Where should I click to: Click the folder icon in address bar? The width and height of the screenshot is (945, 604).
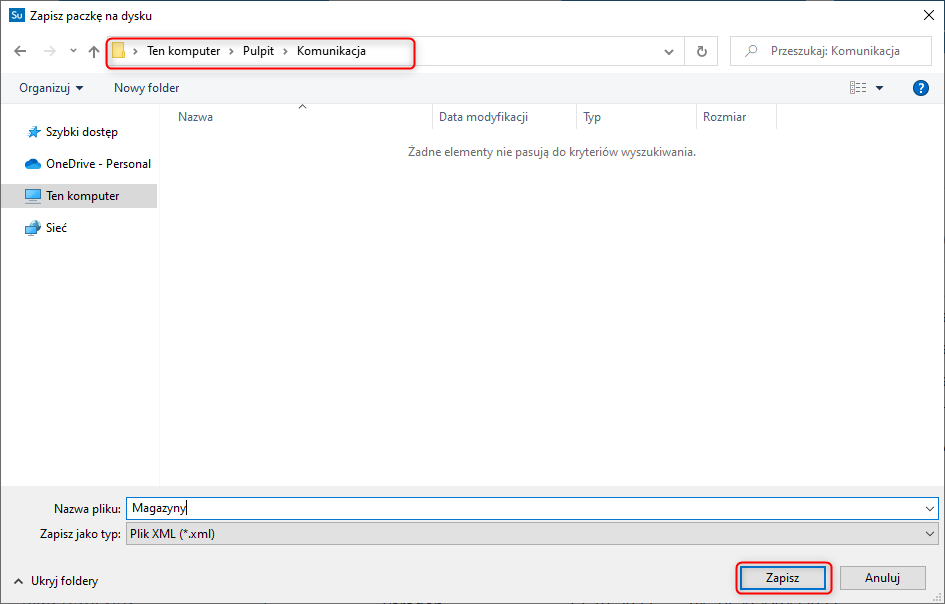119,51
